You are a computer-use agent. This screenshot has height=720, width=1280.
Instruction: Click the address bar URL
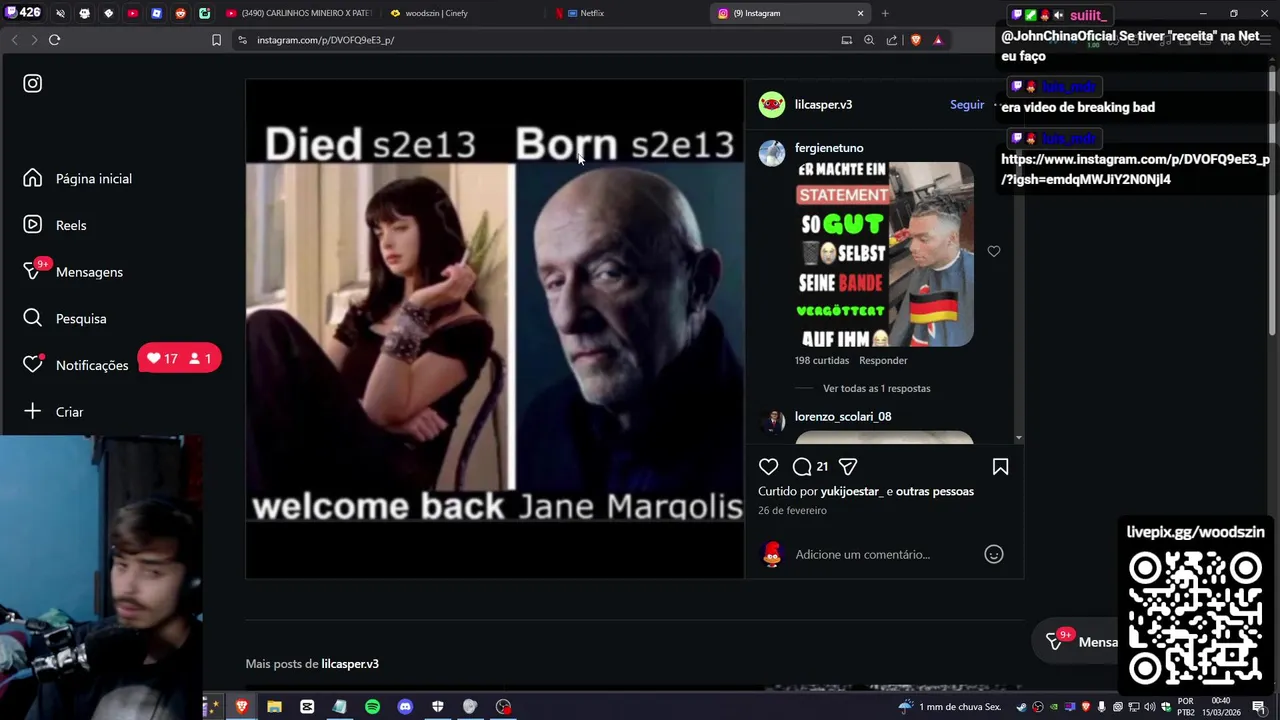(x=325, y=40)
